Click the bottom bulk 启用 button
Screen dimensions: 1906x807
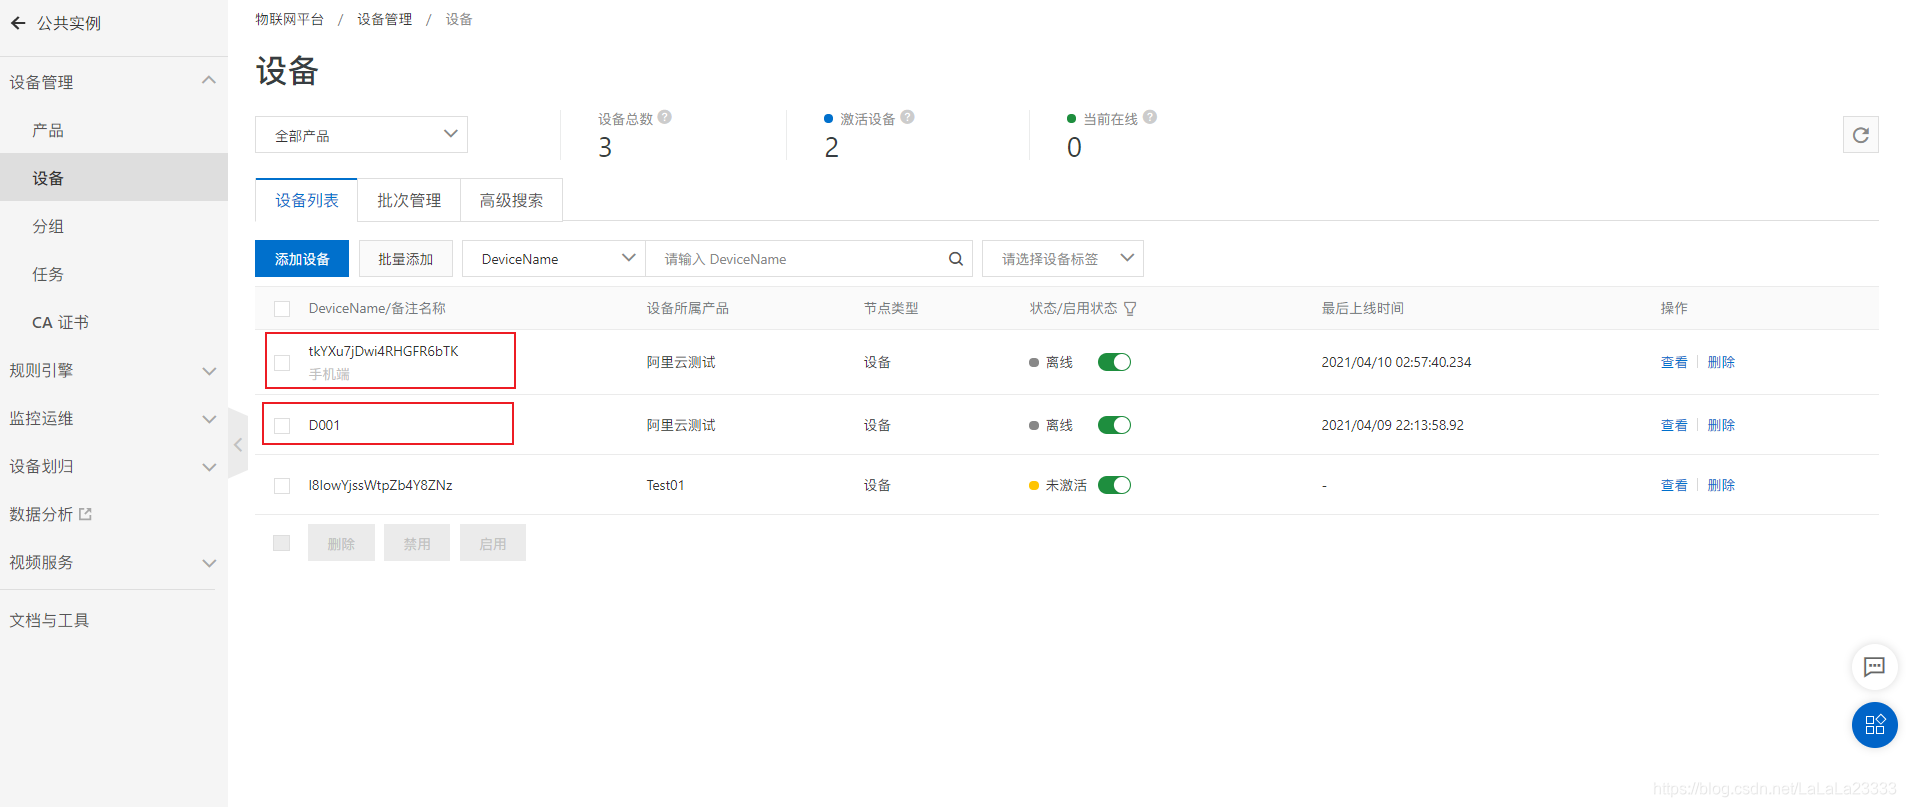coord(493,543)
